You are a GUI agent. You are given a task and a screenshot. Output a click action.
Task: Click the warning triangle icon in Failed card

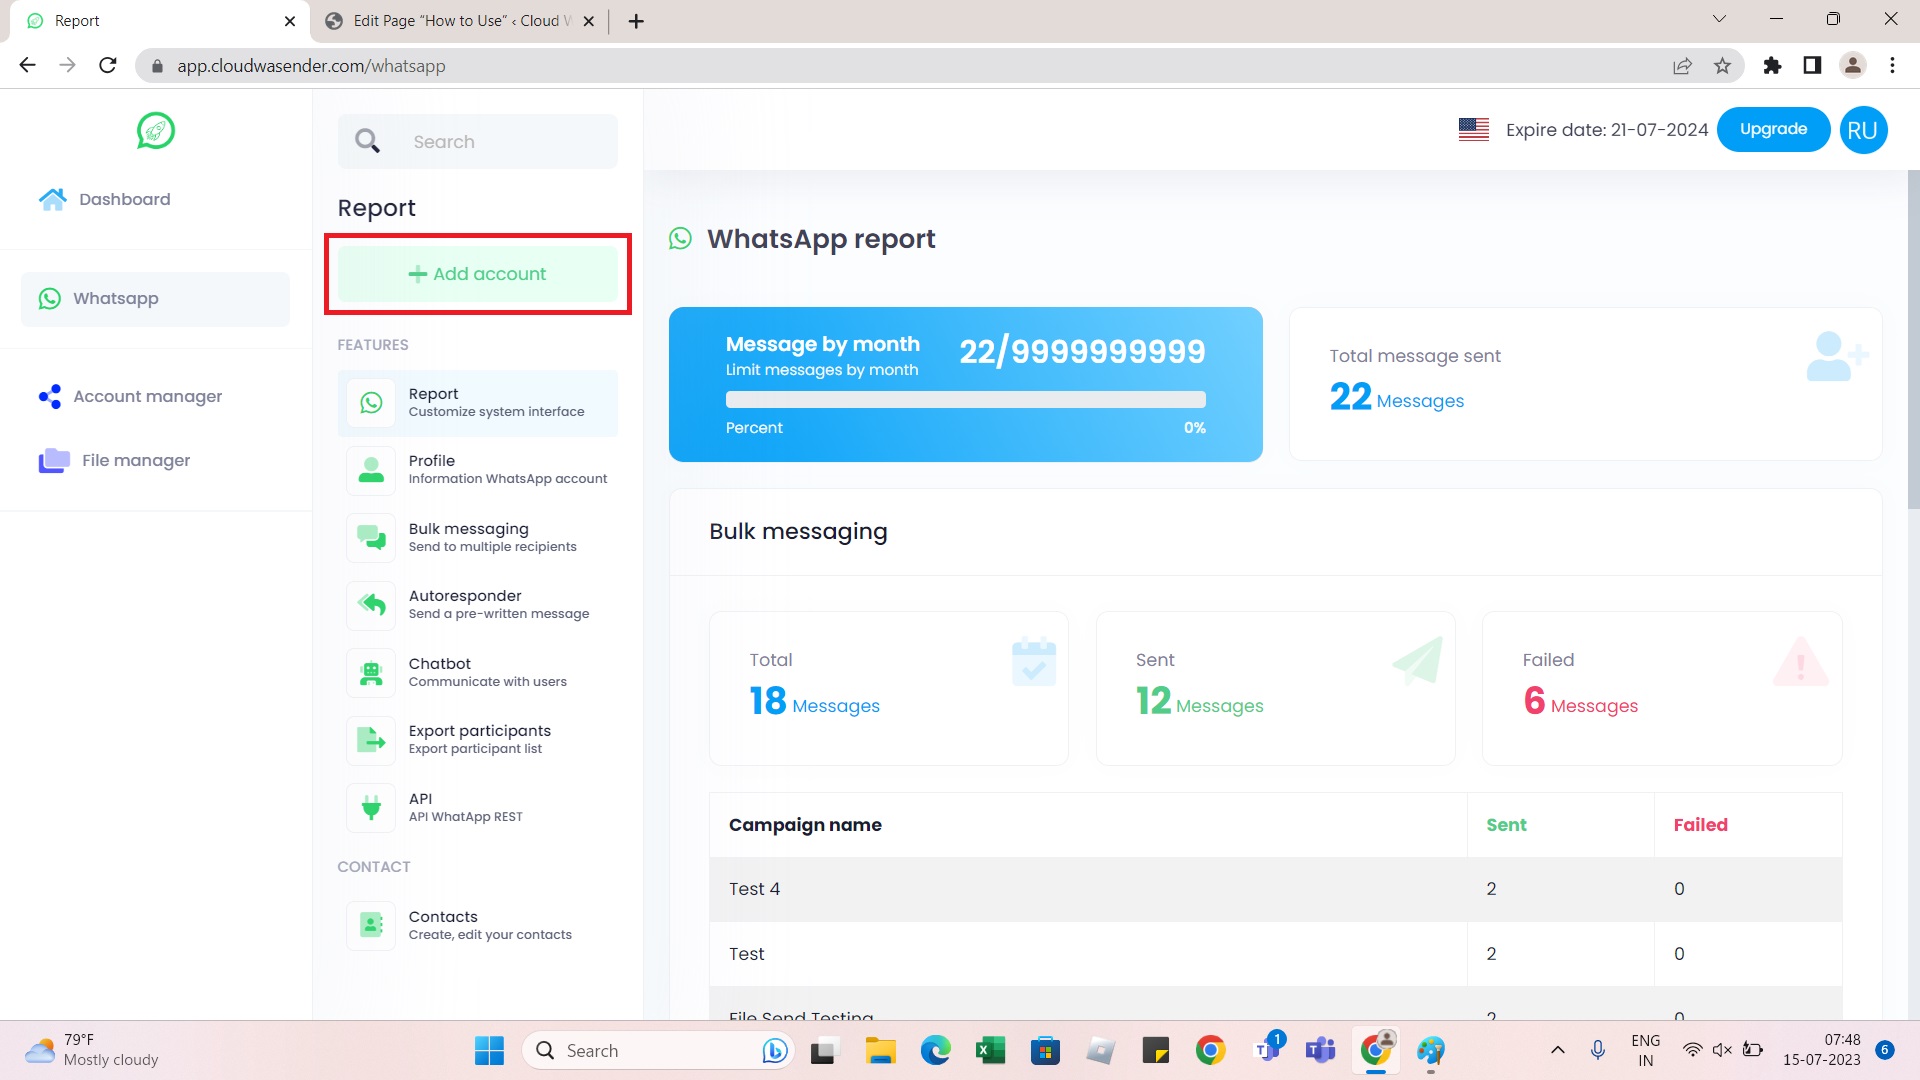[x=1800, y=662]
